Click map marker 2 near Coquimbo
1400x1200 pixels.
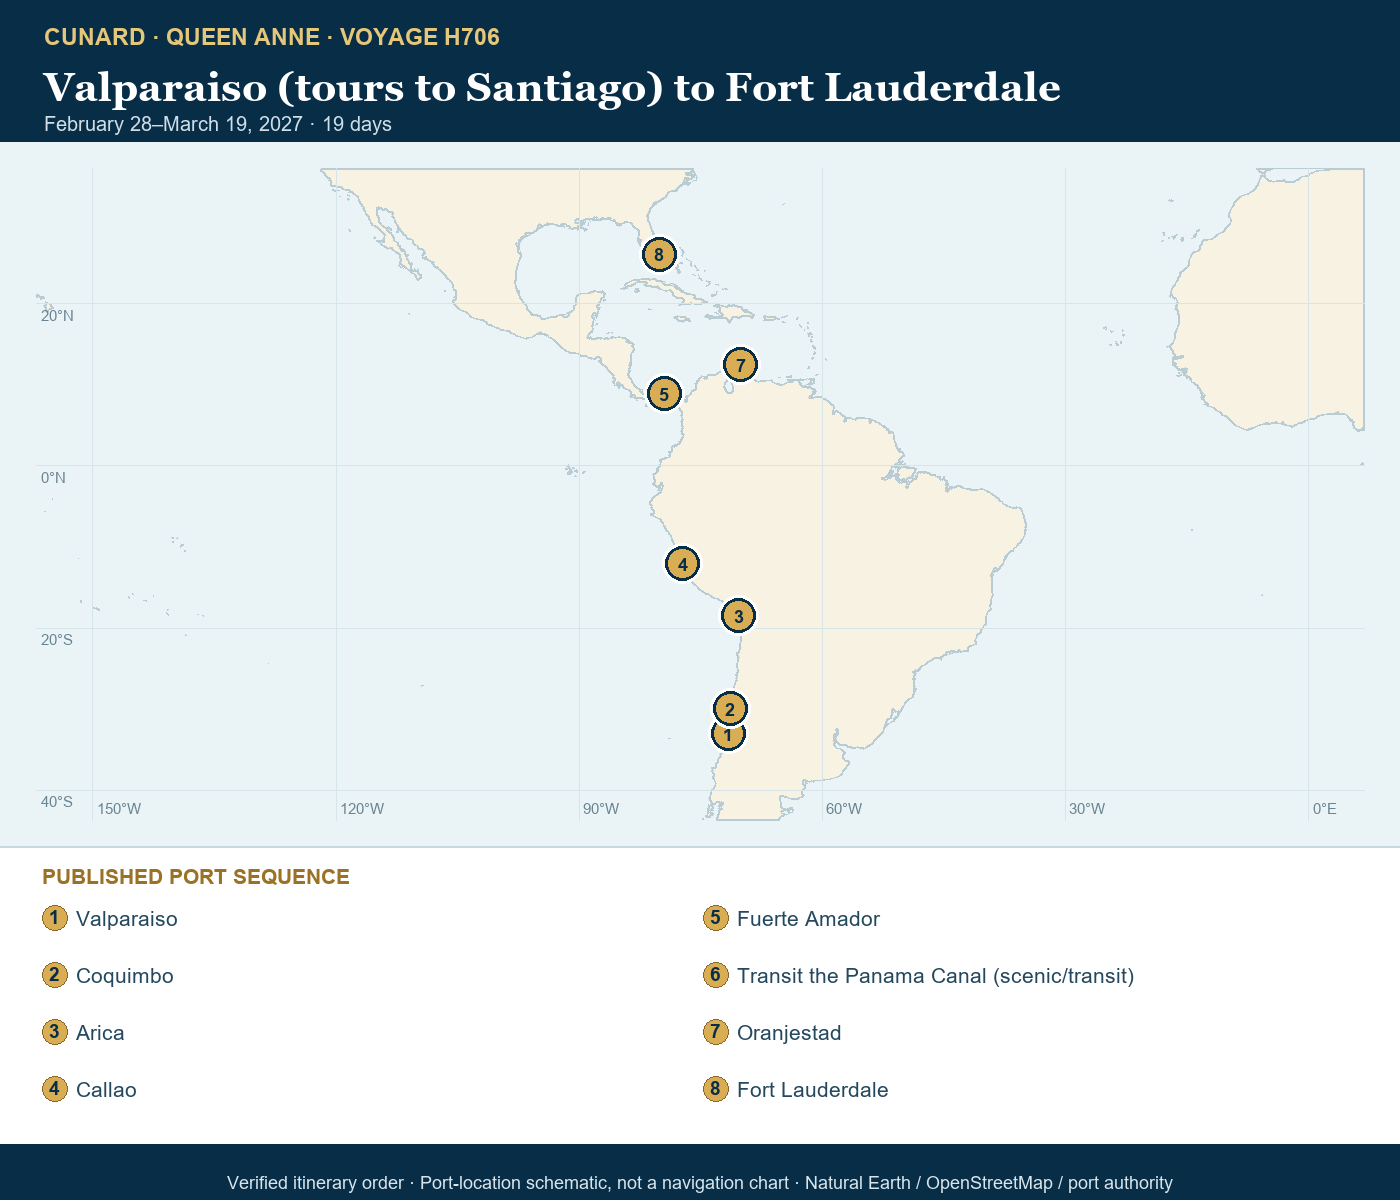(x=730, y=710)
